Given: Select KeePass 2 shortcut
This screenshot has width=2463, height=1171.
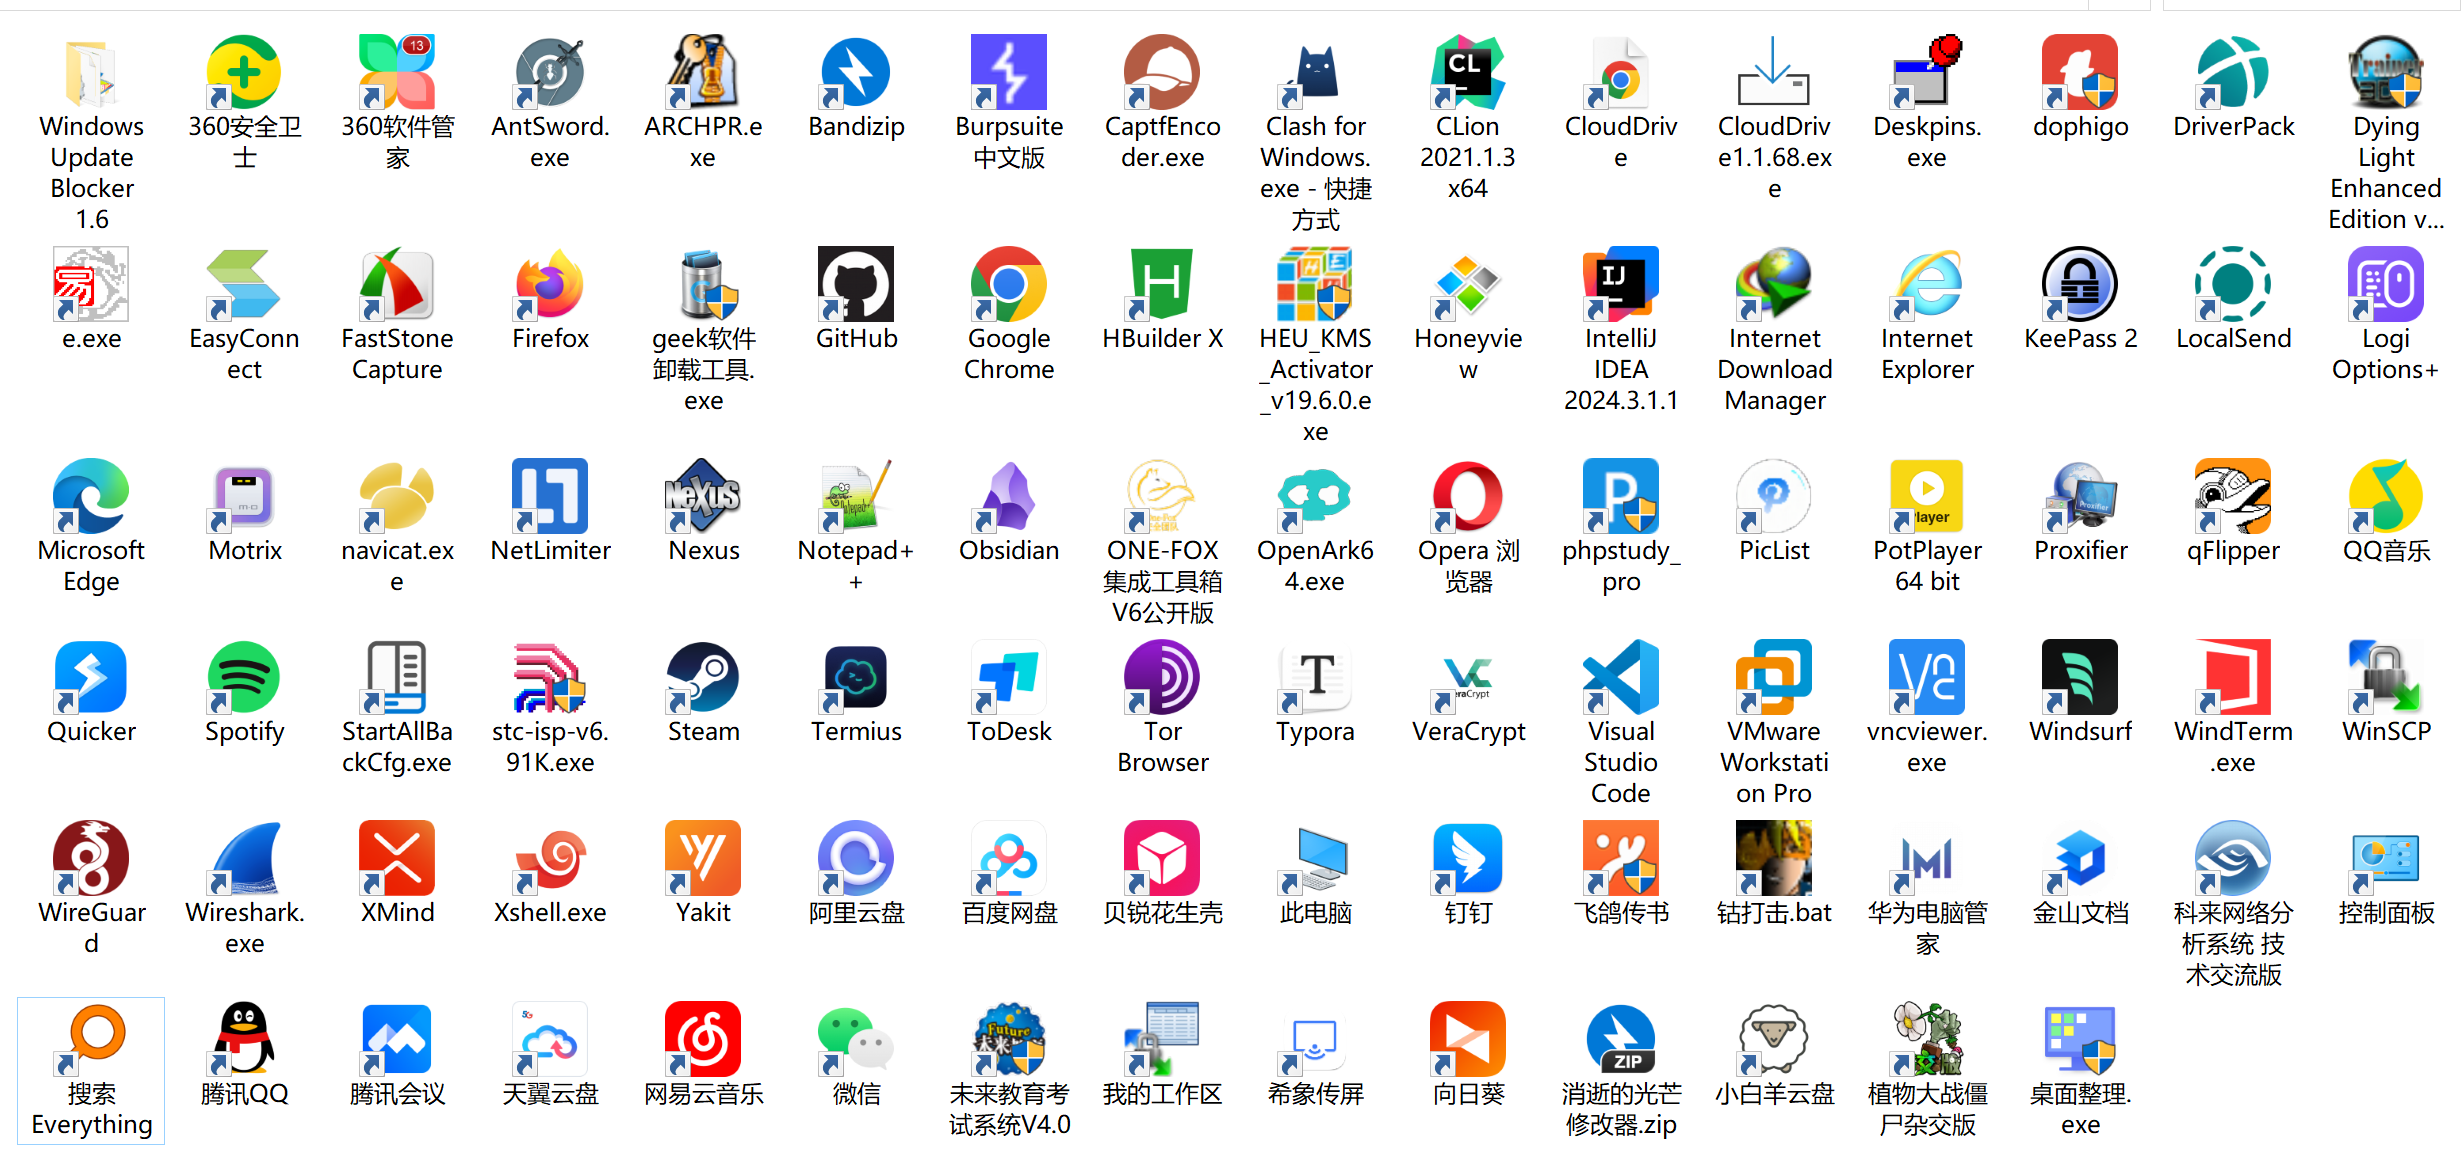Looking at the screenshot, I should point(2080,284).
